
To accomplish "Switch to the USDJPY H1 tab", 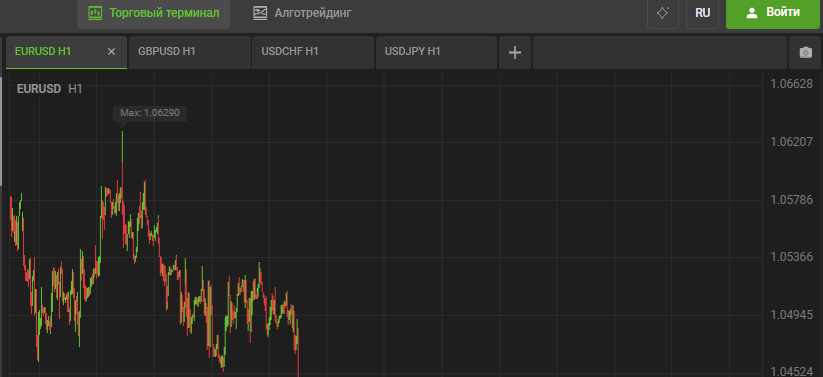I will coord(436,53).
